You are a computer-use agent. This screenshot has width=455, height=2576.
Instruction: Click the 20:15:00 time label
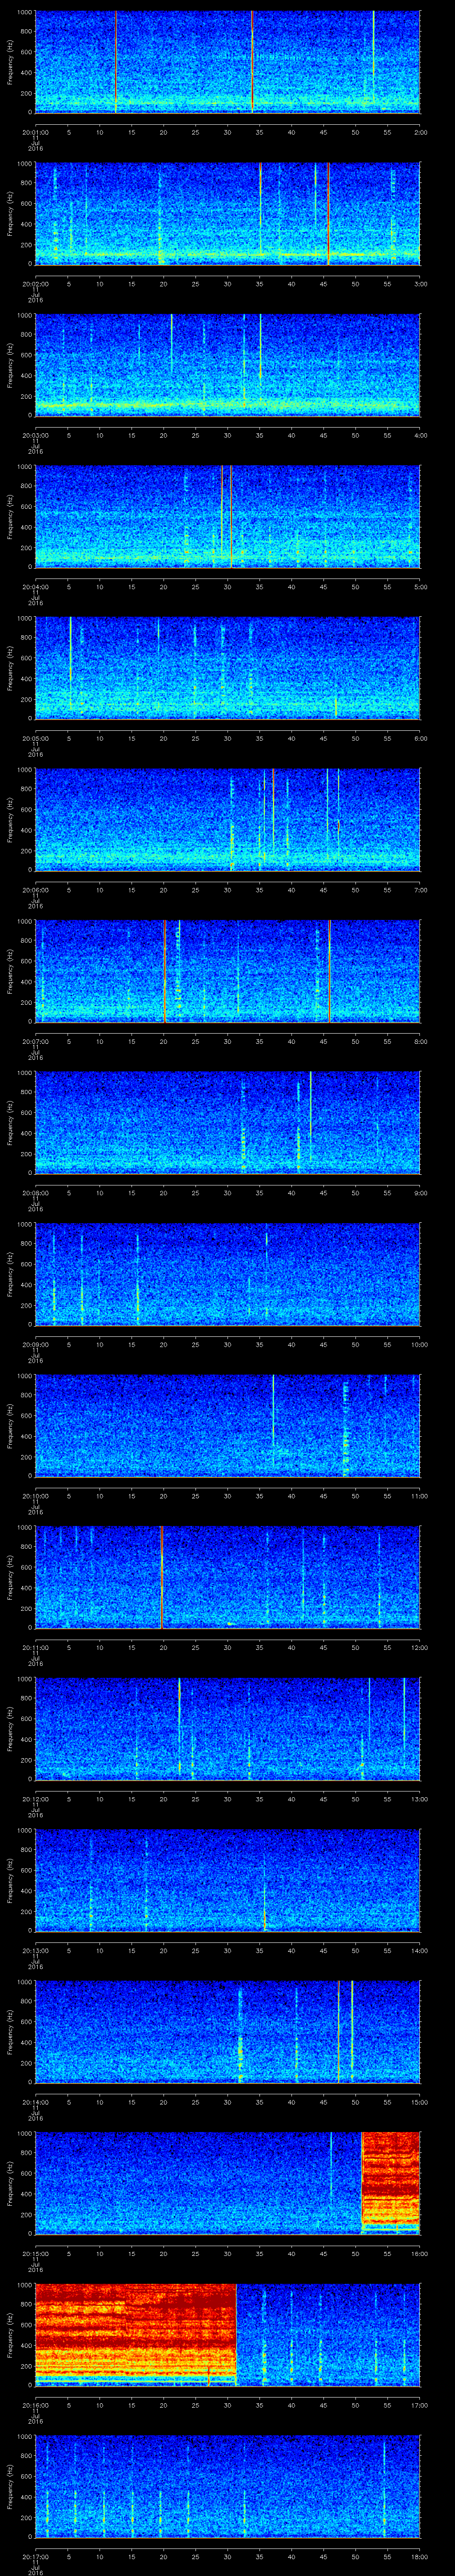35,2252
